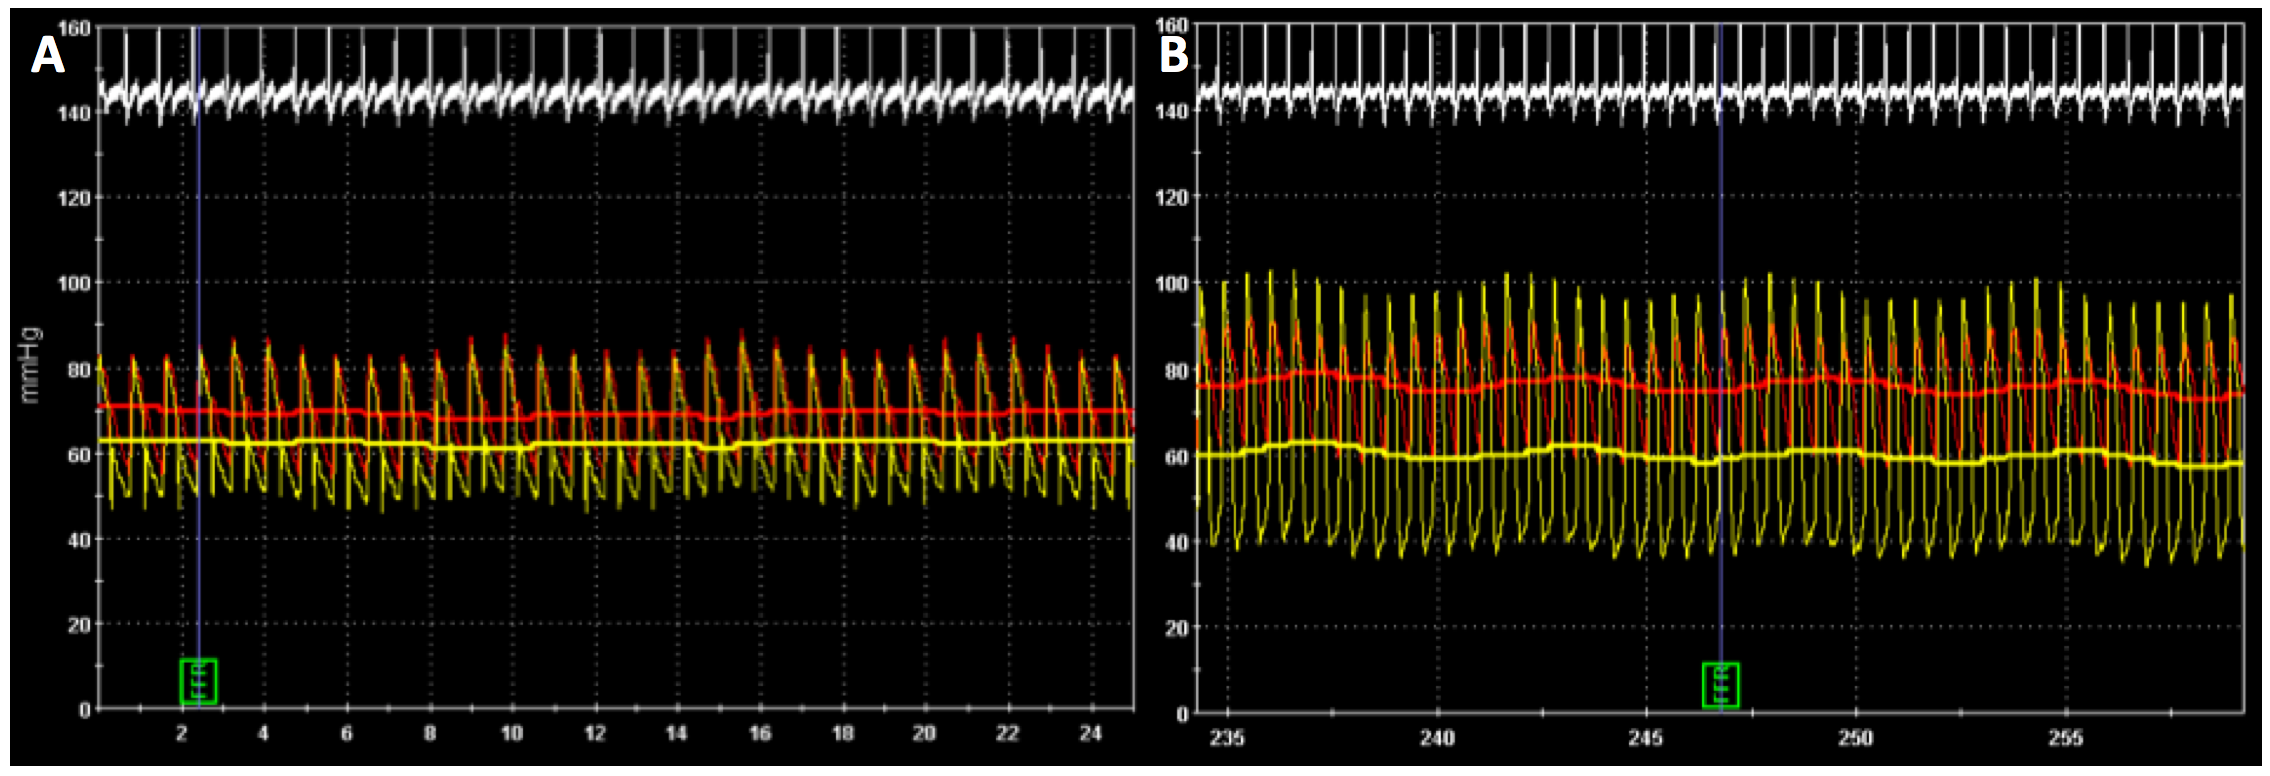Click the 240 second tick in panel B

[1437, 738]
